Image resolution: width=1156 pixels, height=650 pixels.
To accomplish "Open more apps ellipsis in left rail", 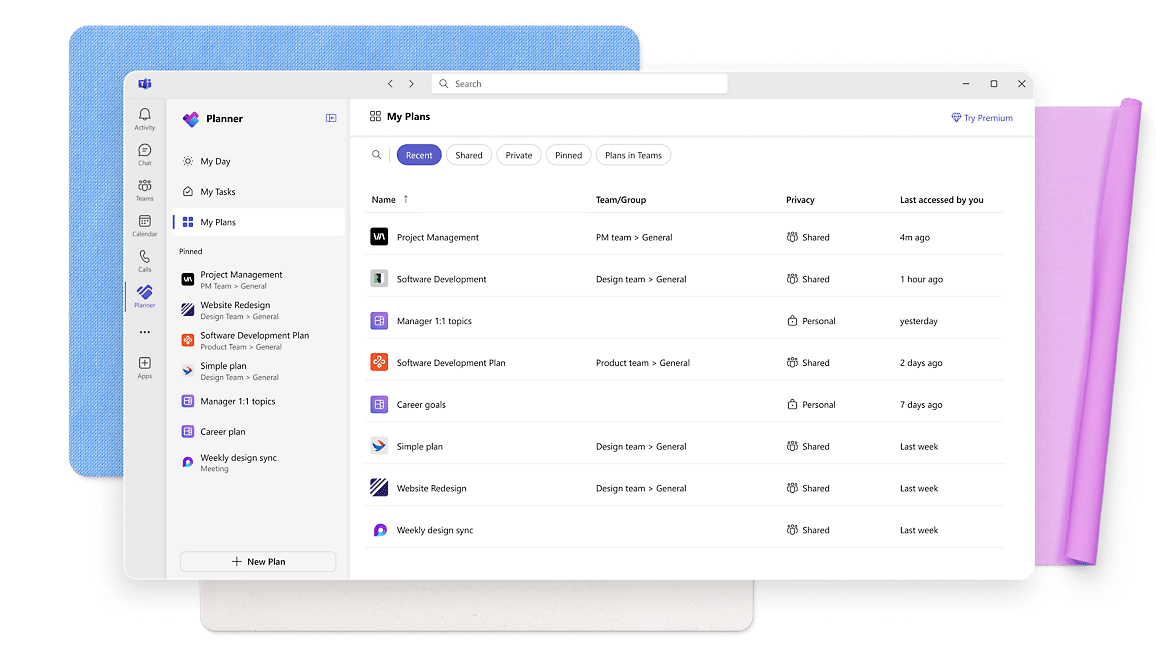I will (145, 332).
